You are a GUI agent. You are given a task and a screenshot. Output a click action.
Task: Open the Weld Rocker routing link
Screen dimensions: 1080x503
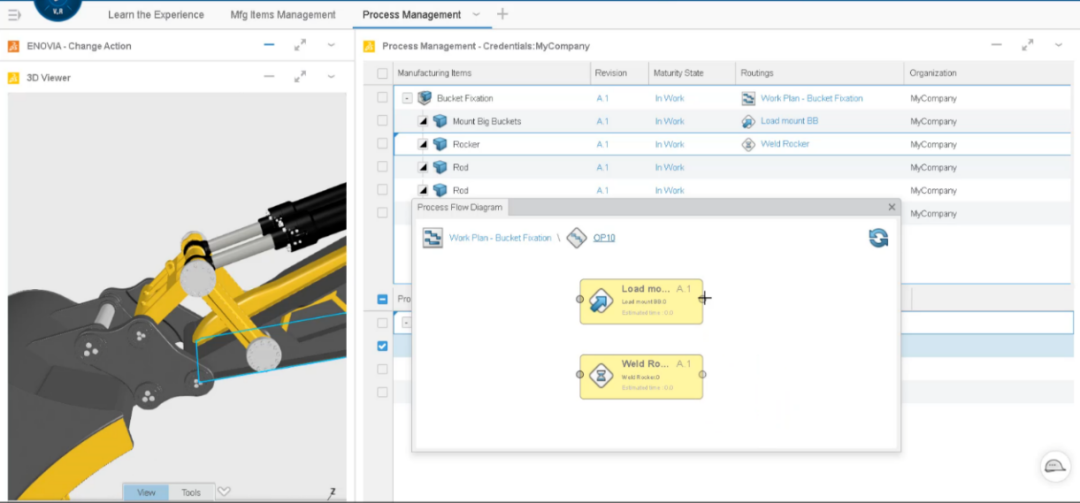click(x=785, y=144)
